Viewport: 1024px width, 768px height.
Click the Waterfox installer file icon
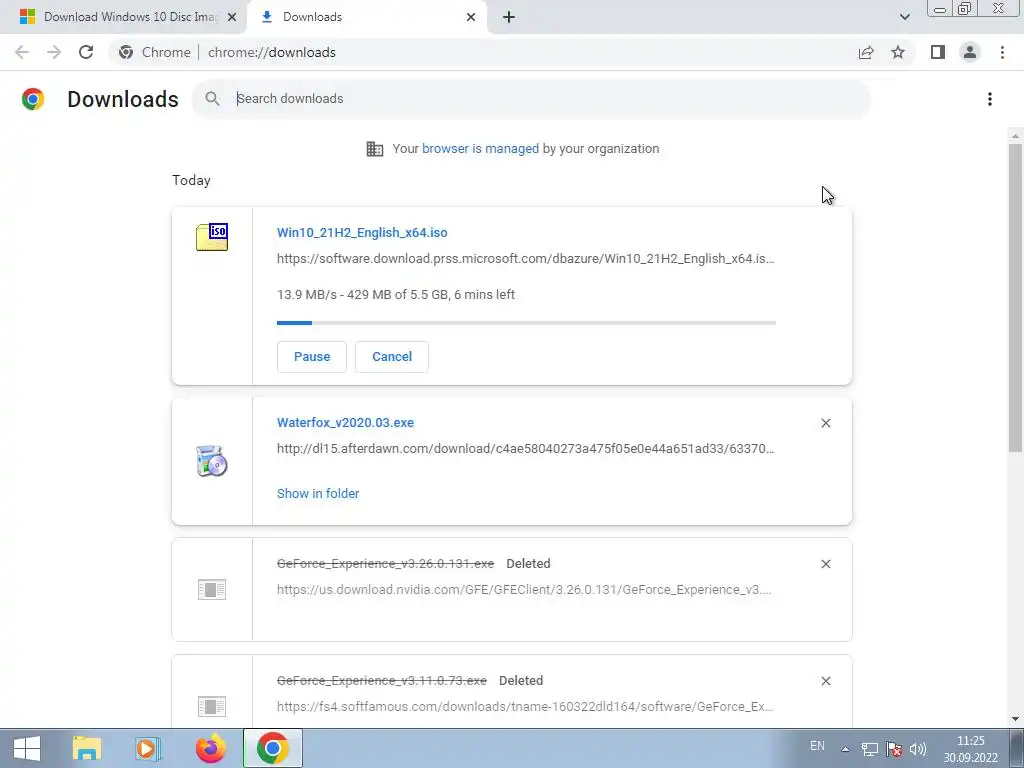pos(212,461)
